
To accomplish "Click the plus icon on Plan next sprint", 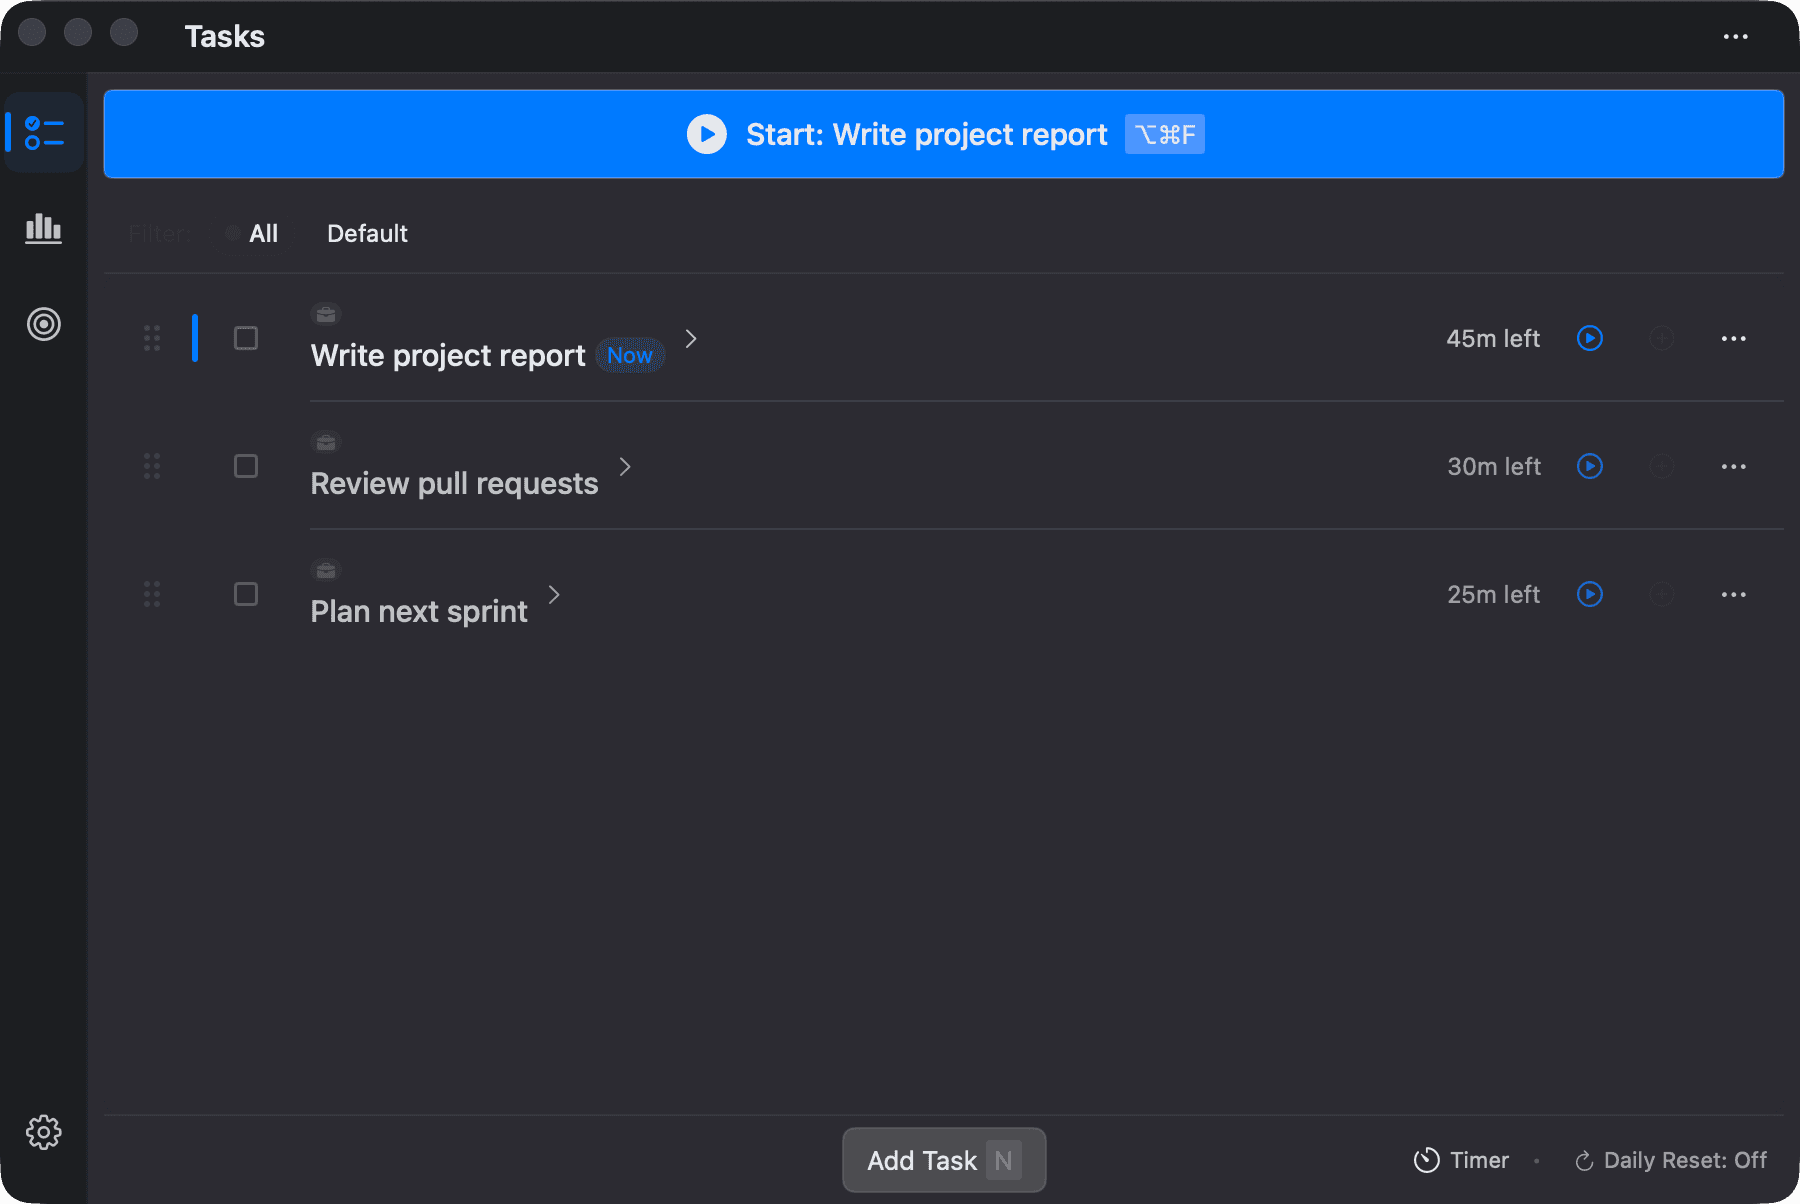I will (x=1662, y=594).
